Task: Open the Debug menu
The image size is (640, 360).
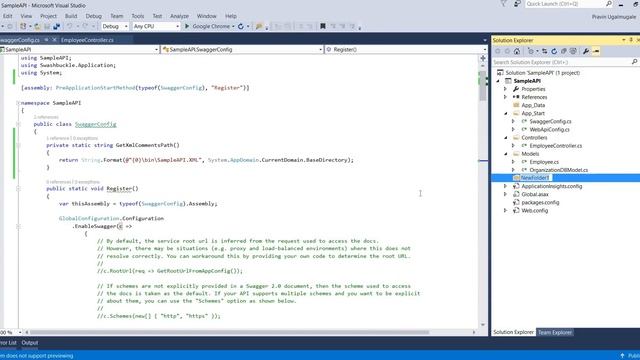Action: [93, 16]
